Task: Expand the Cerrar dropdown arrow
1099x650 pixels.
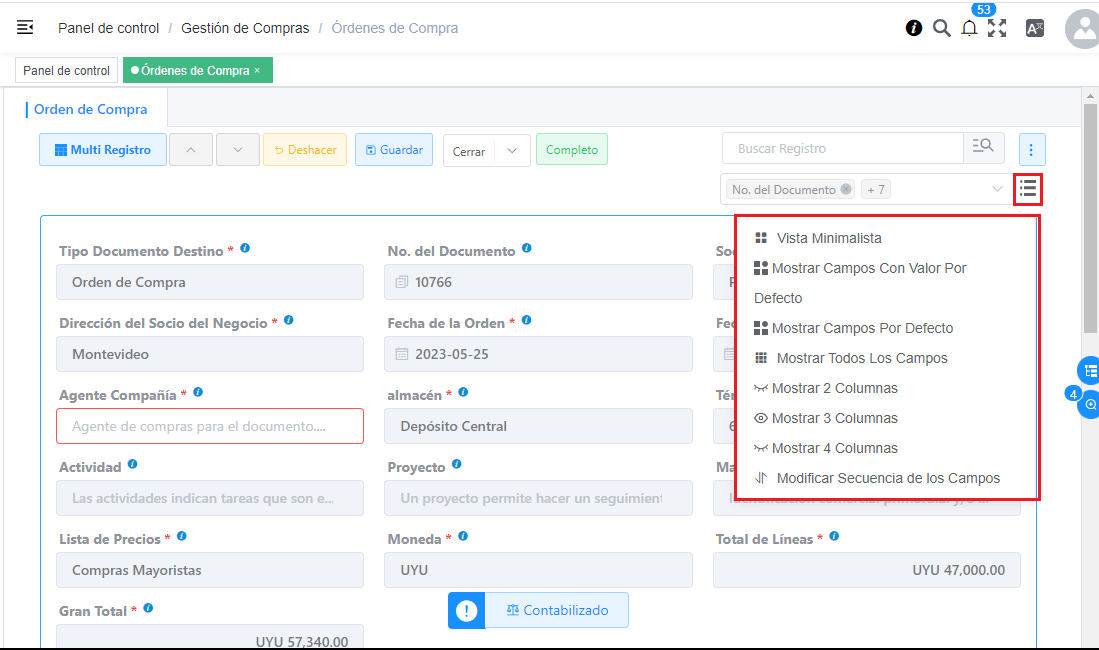Action: (x=512, y=151)
